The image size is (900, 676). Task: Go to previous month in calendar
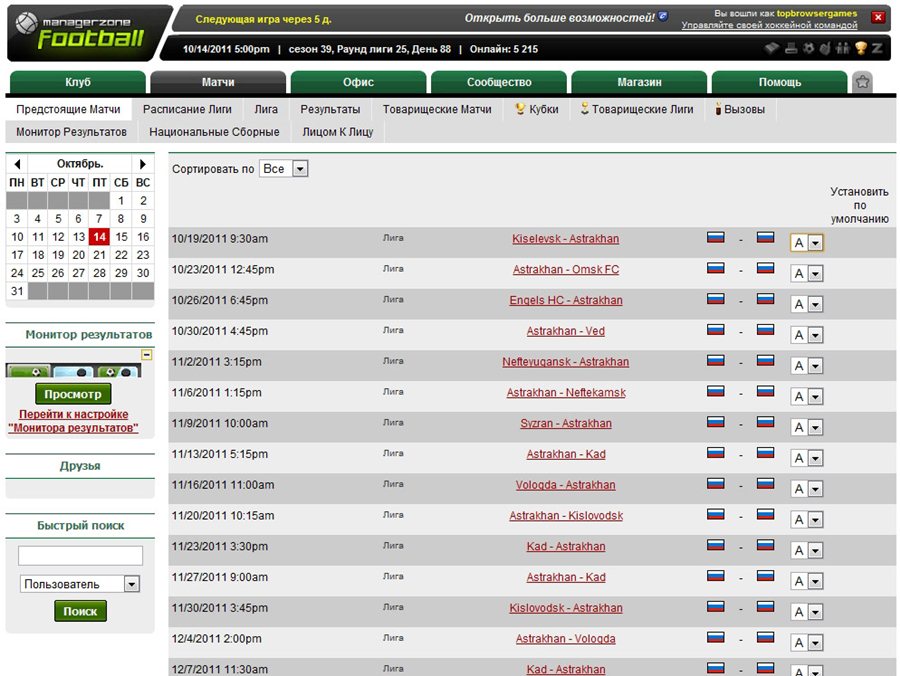pos(17,164)
